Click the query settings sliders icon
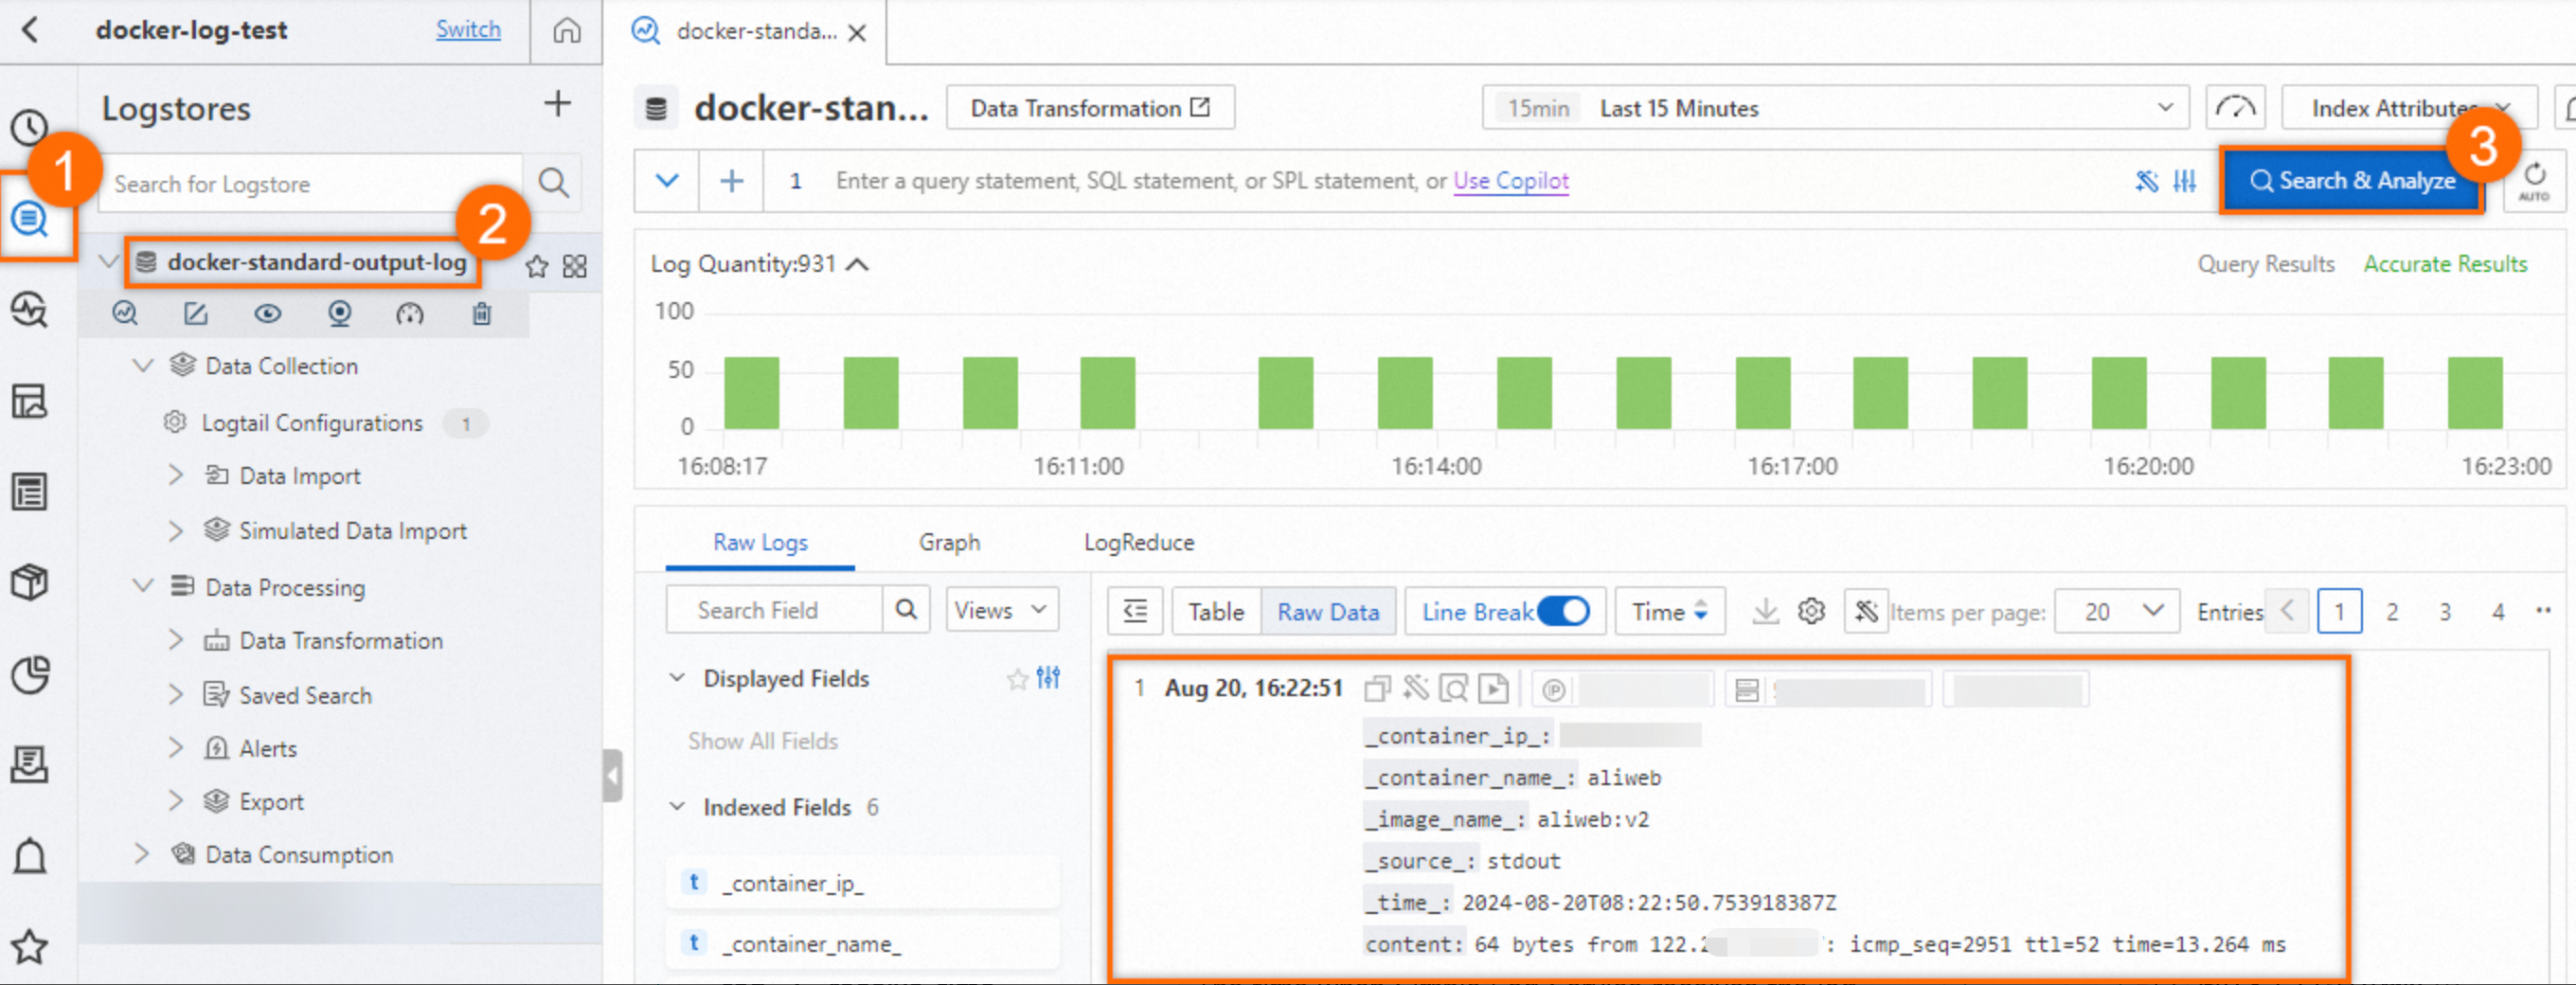 pos(2184,181)
